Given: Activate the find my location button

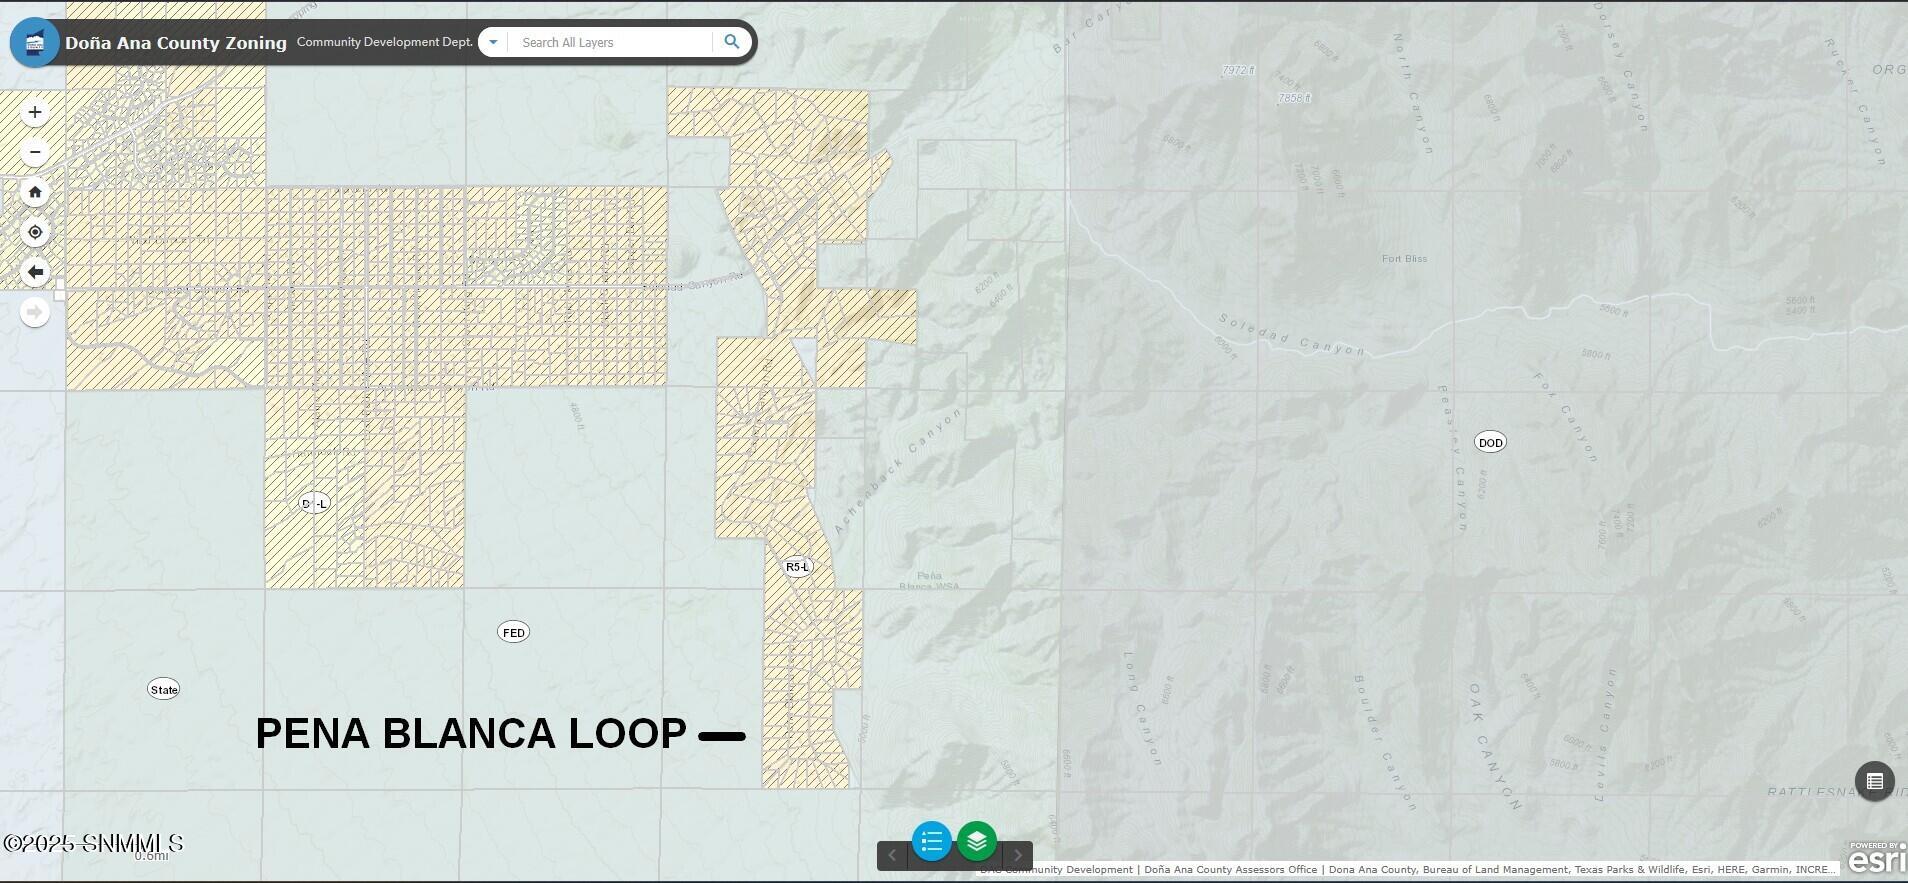Looking at the screenshot, I should 35,232.
